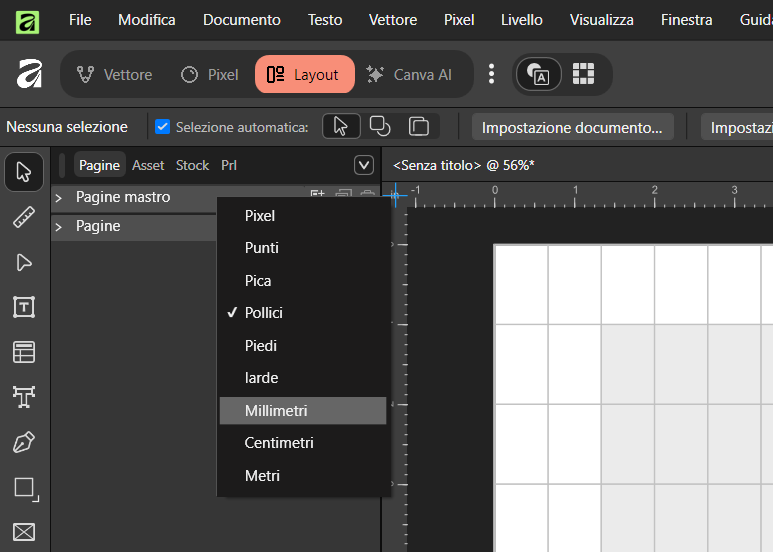Open the File menu
This screenshot has height=552, width=773.
(80, 20)
